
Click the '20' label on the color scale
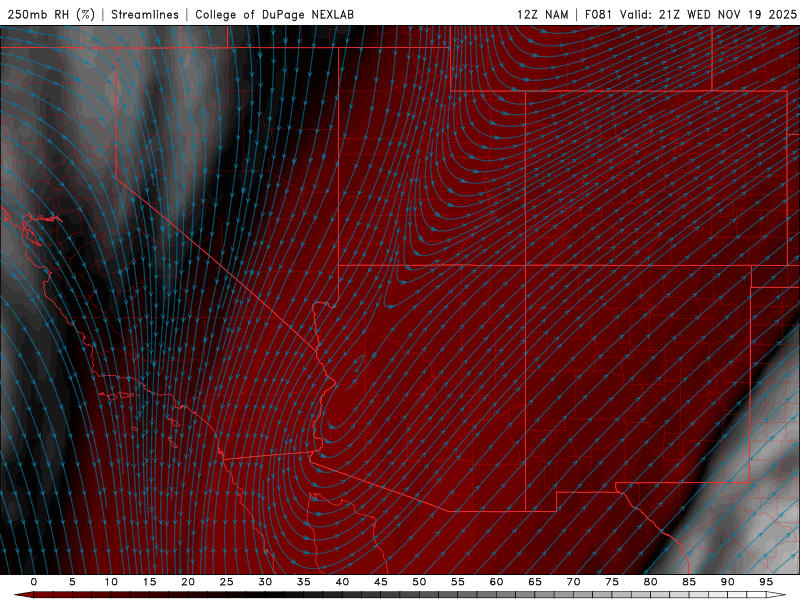188,582
